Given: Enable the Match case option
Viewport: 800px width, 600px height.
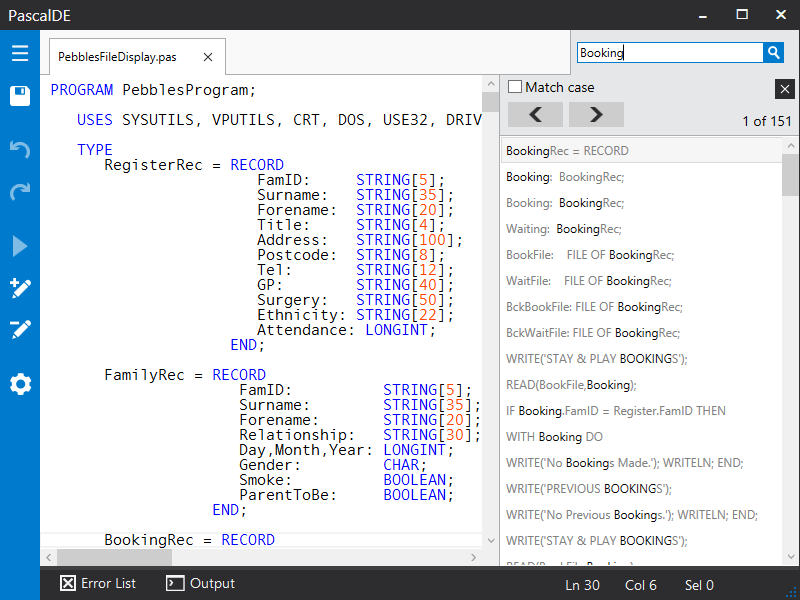Looking at the screenshot, I should pyautogui.click(x=514, y=87).
